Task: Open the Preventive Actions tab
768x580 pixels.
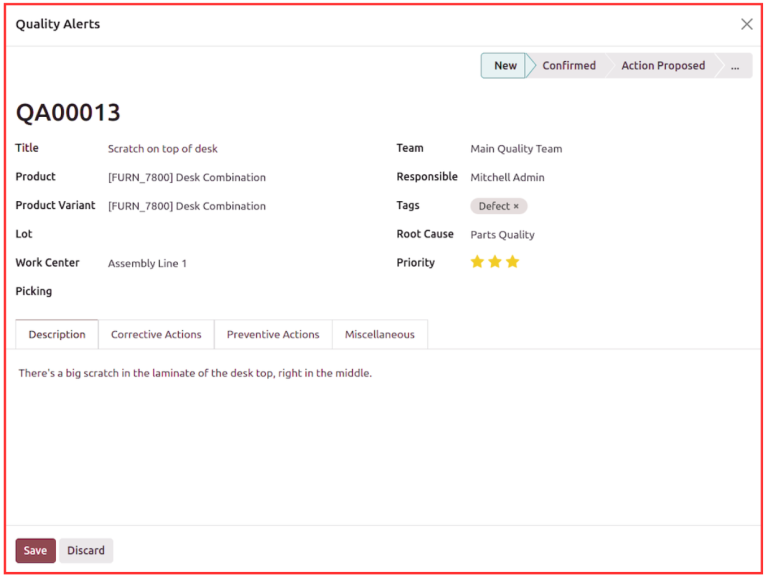Action: pos(273,335)
